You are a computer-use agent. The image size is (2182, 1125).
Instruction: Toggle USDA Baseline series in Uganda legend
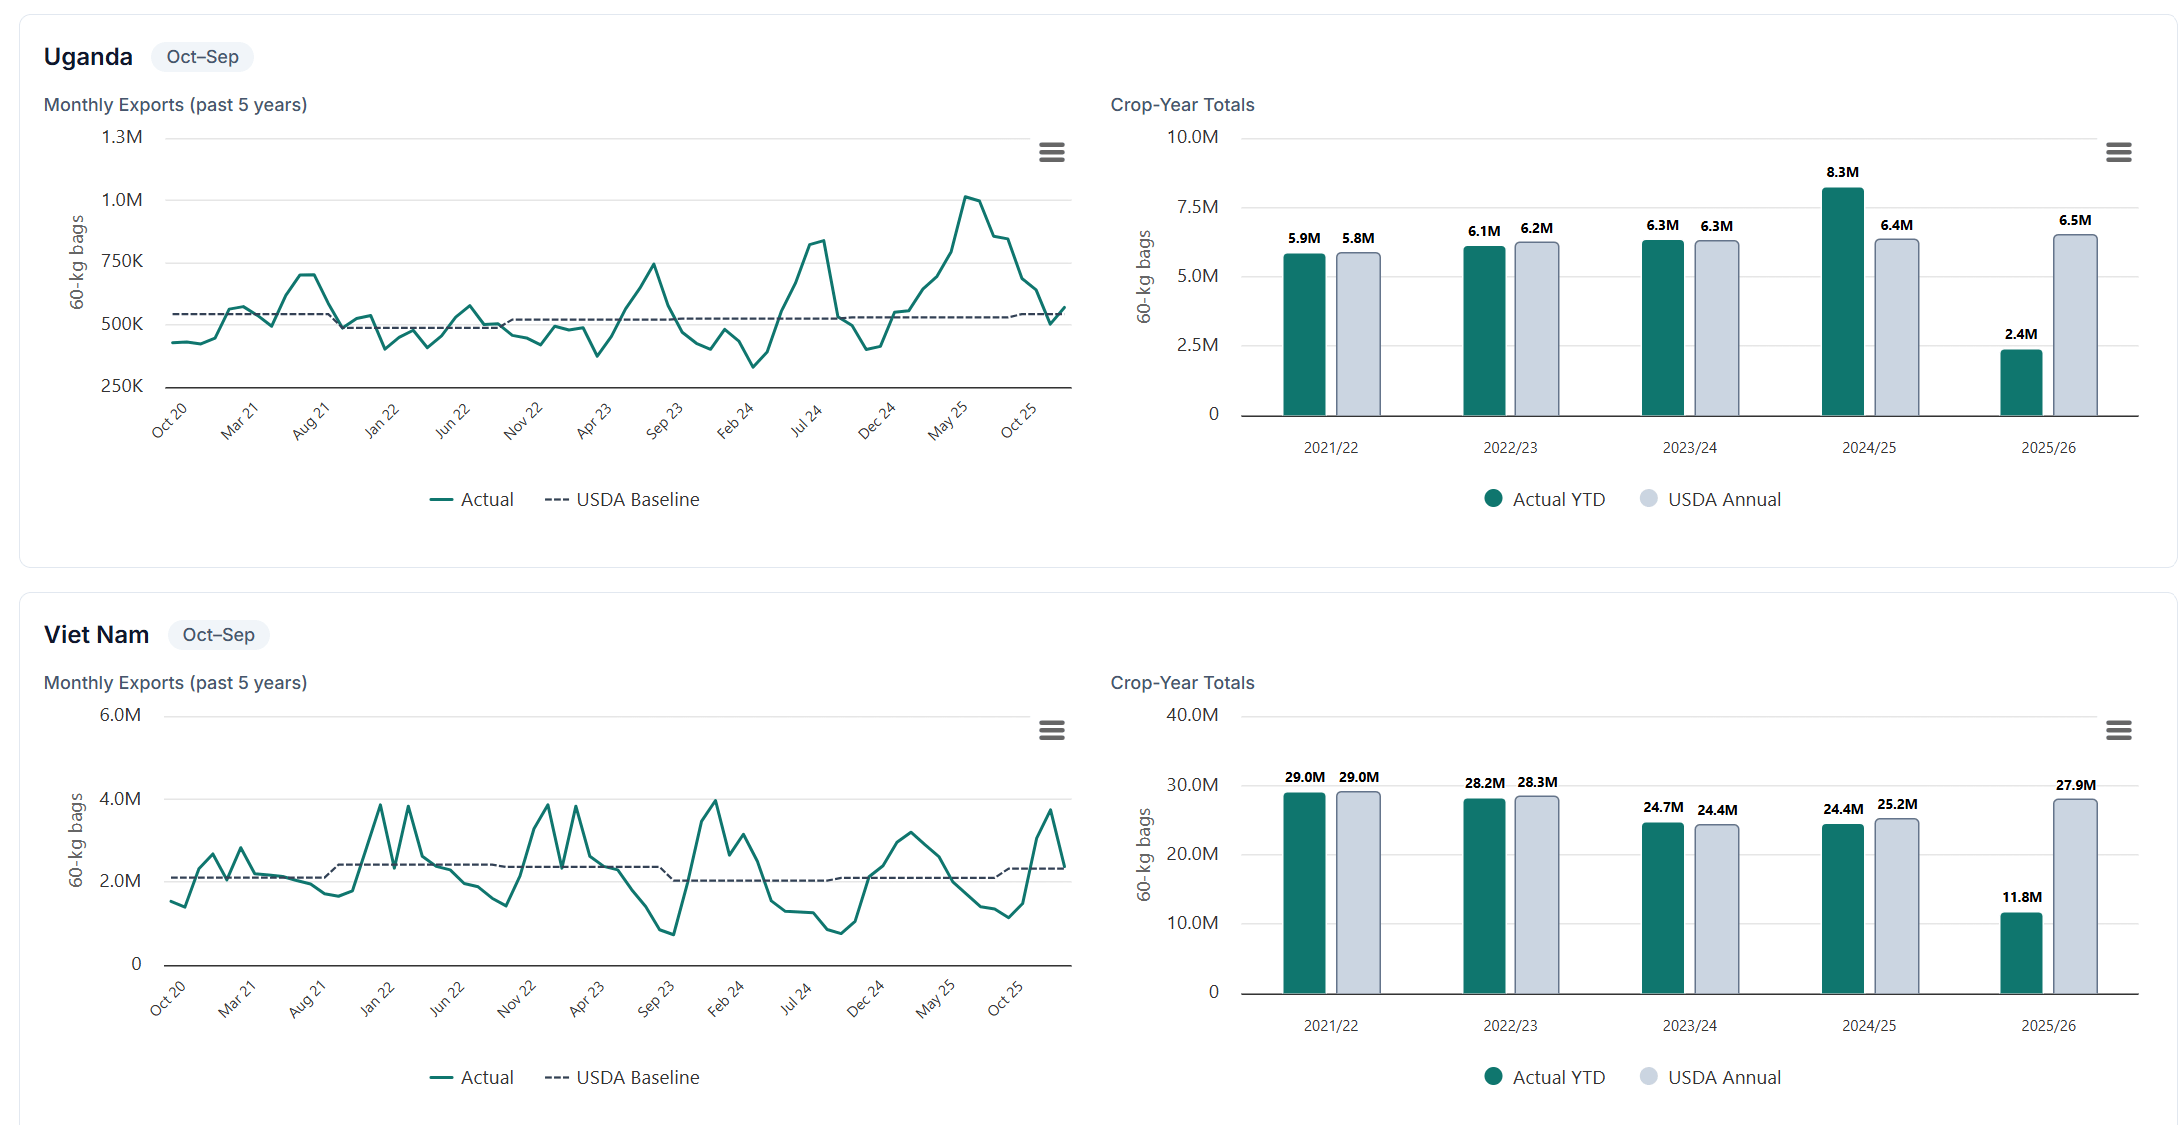tap(622, 499)
